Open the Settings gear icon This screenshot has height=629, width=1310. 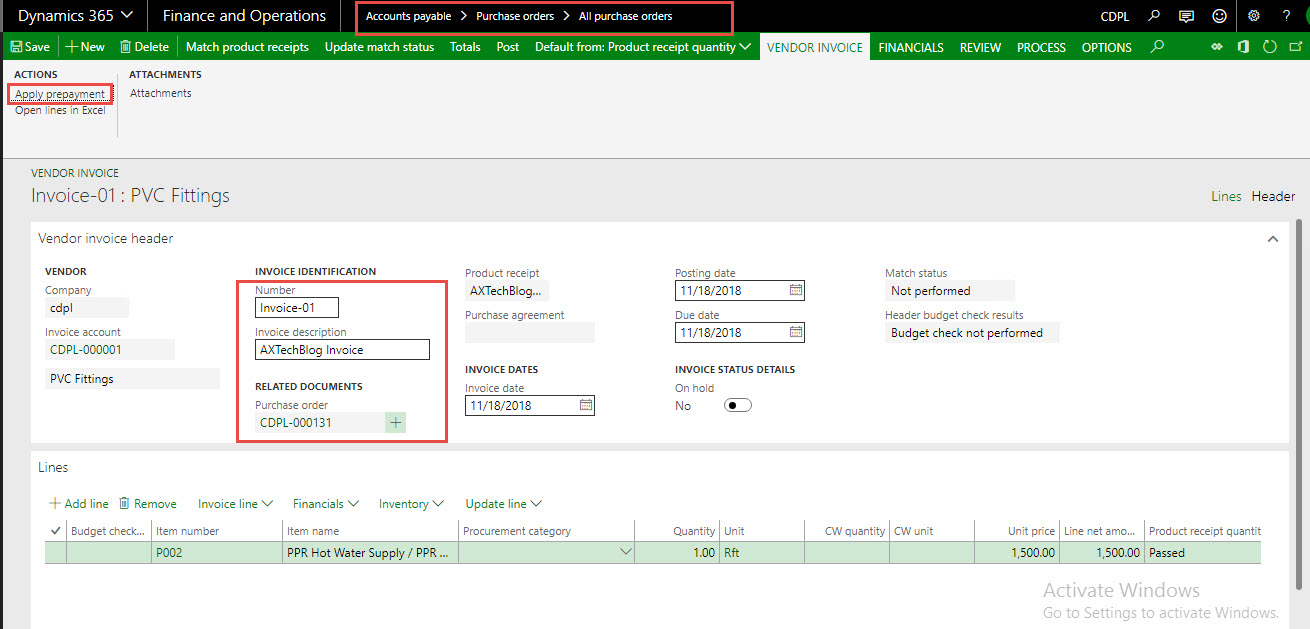tap(1254, 16)
